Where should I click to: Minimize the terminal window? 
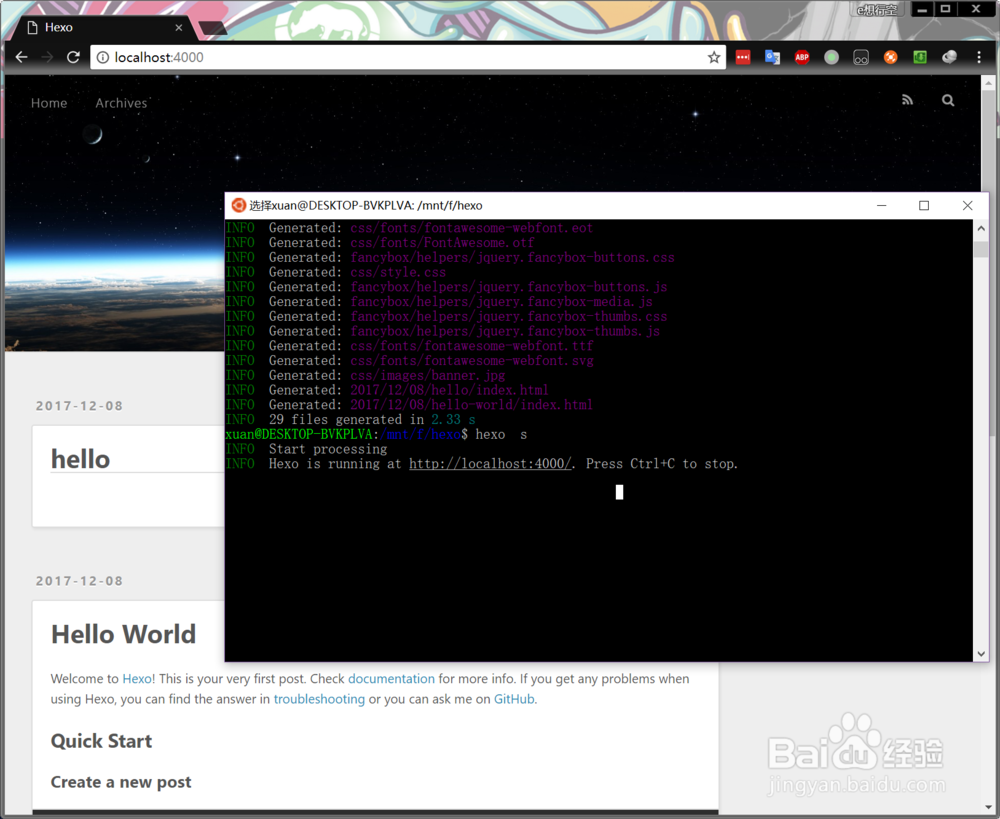pyautogui.click(x=881, y=205)
